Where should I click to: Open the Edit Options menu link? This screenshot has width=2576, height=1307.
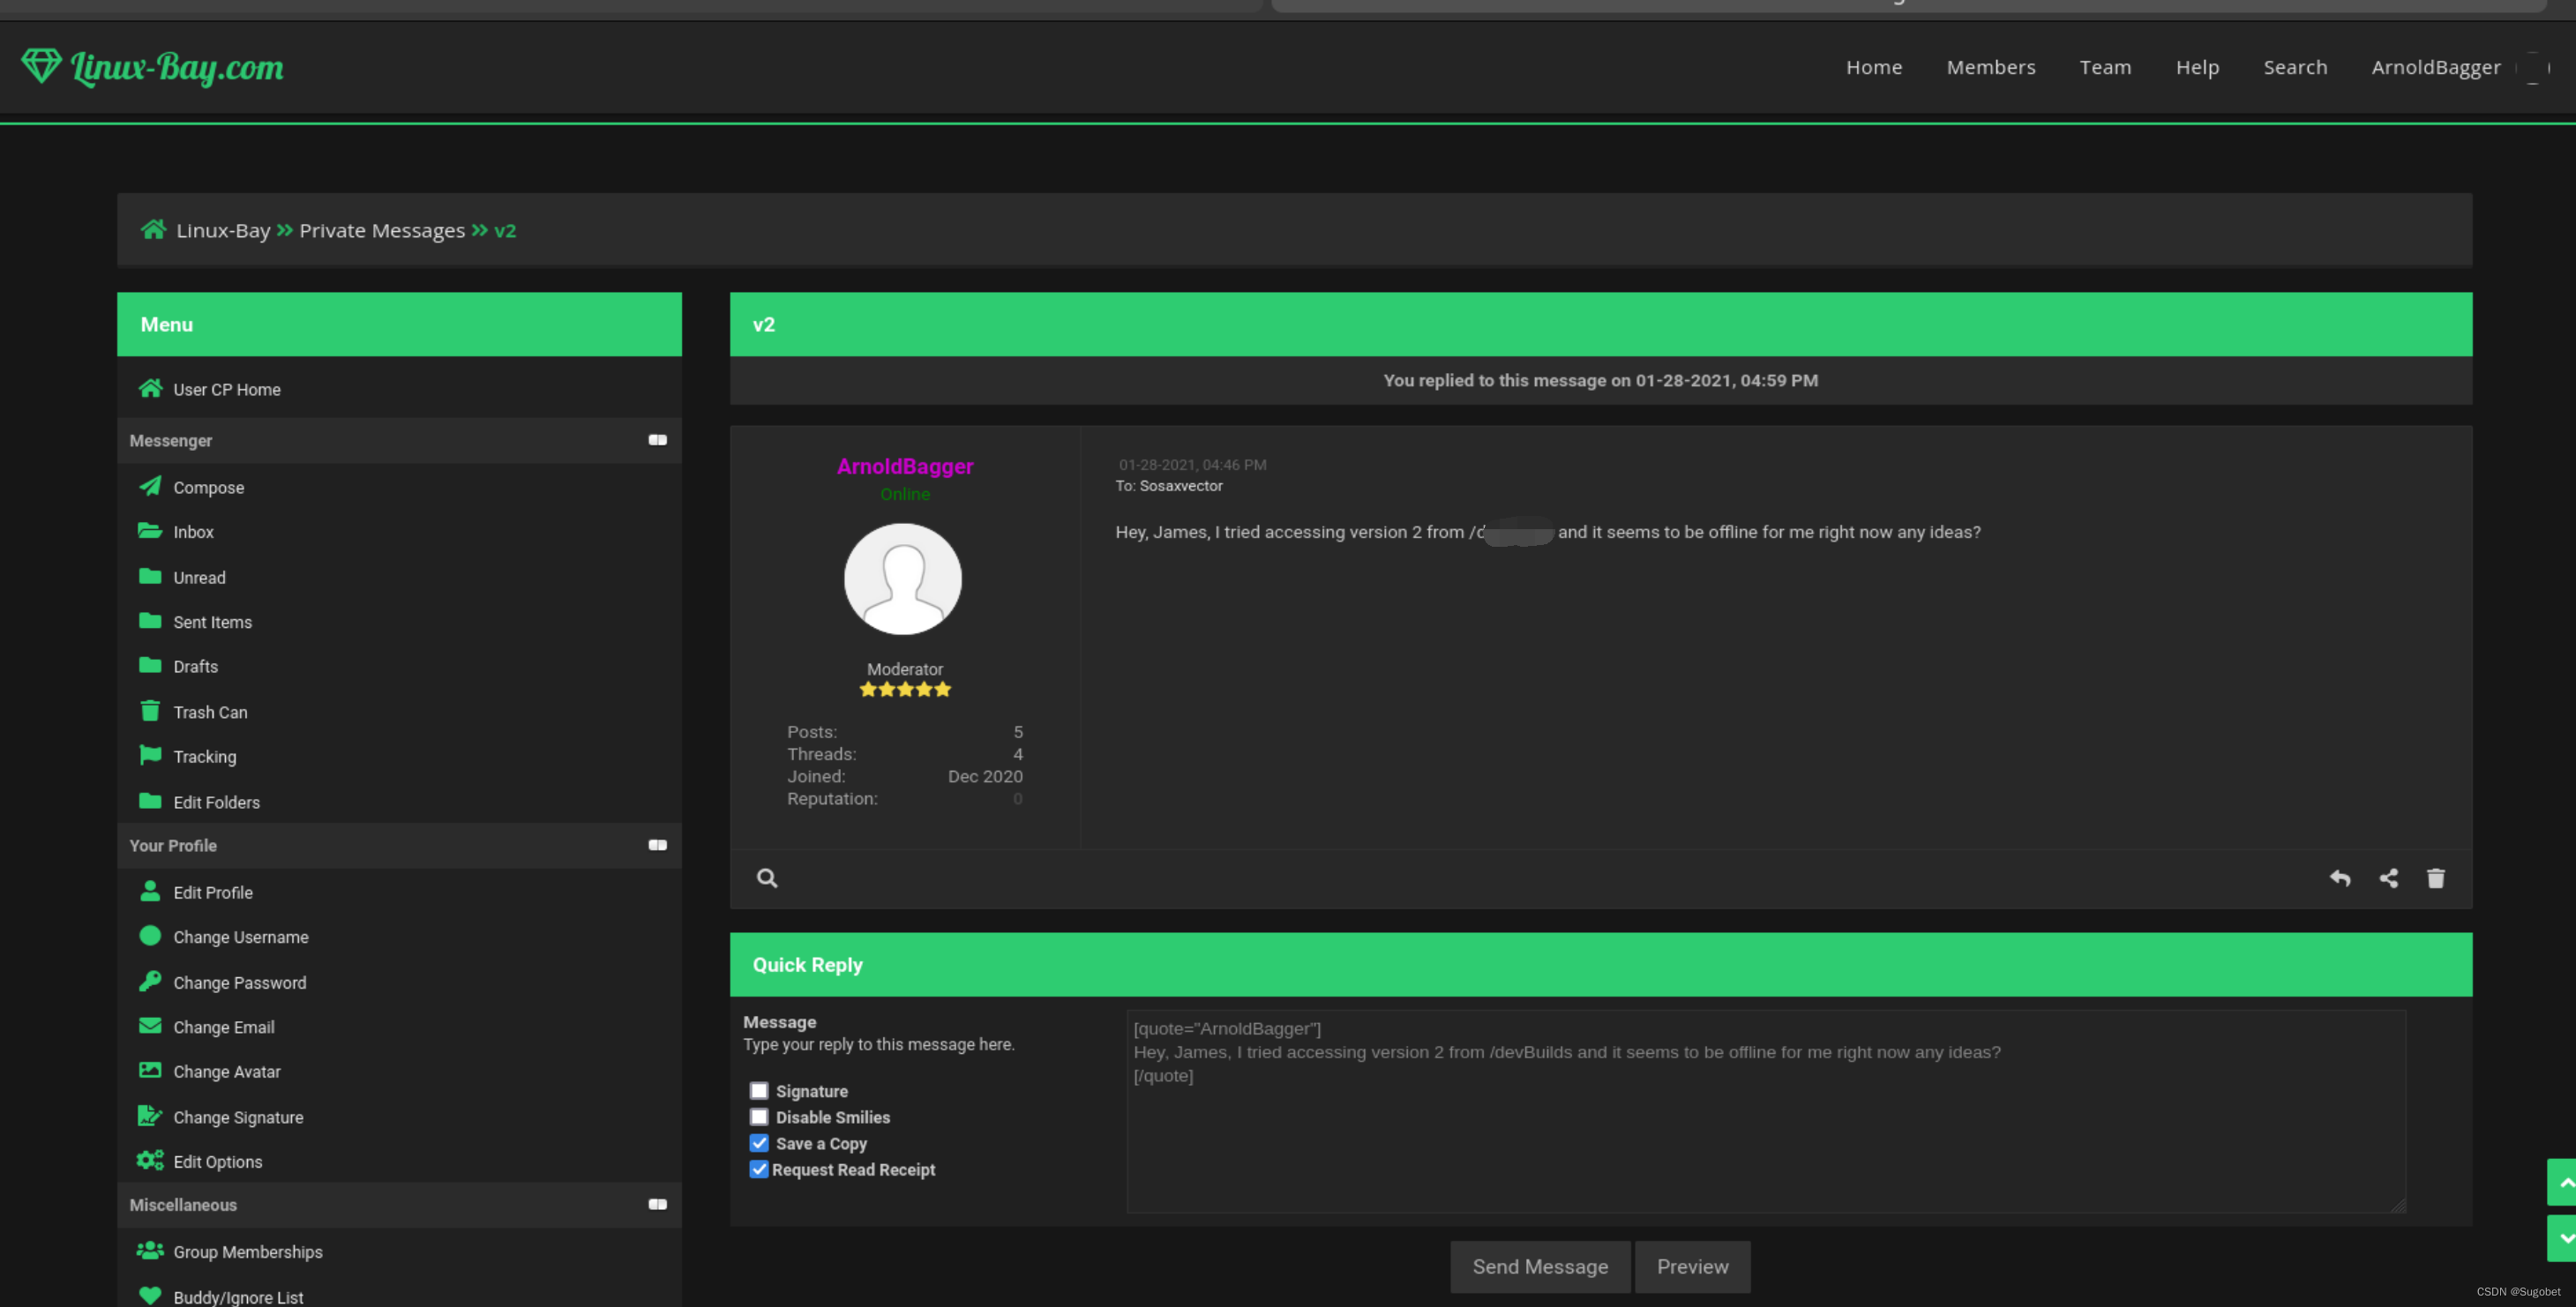click(x=218, y=1162)
